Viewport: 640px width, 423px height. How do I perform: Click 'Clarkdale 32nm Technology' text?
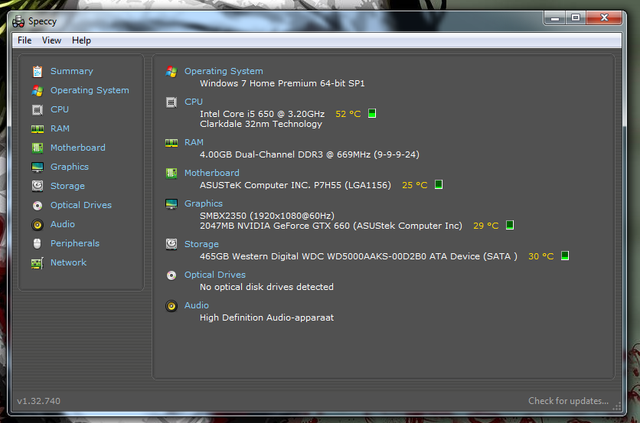point(261,124)
